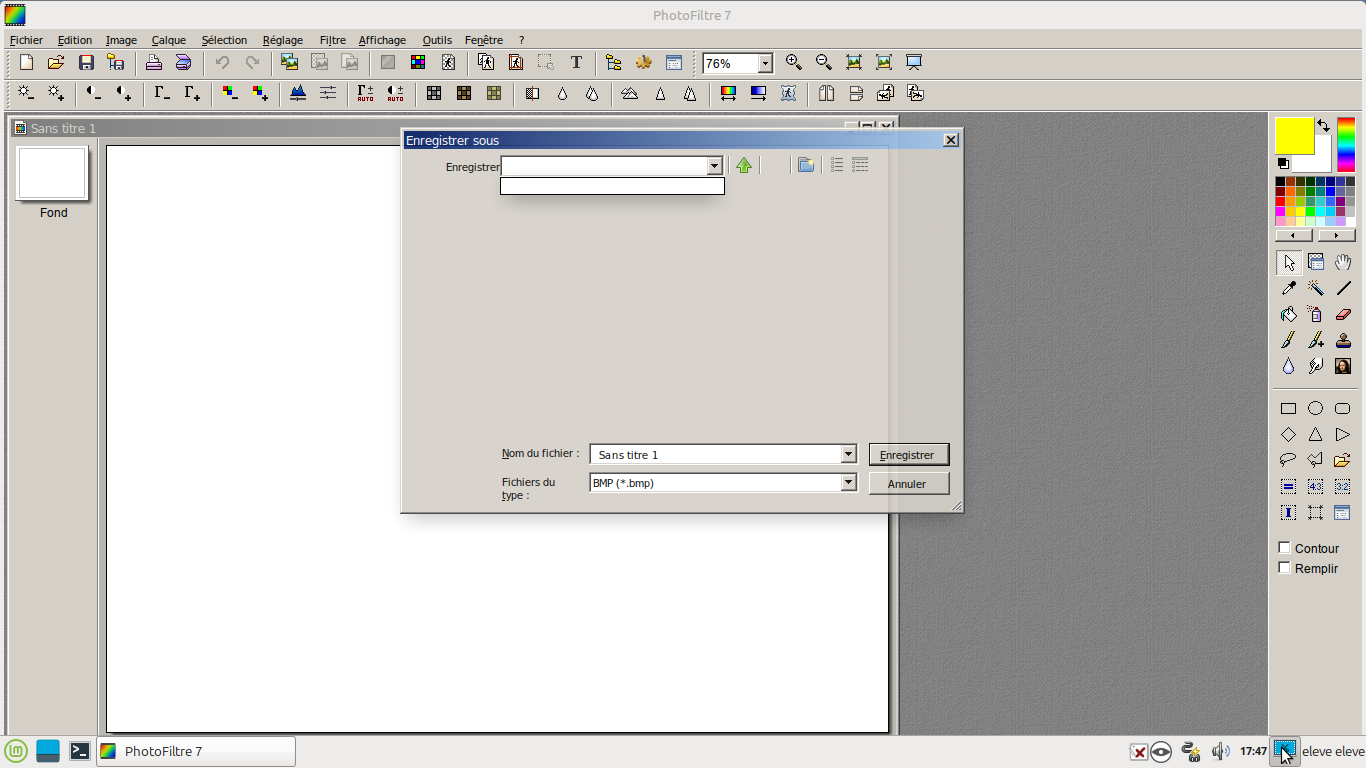Open the Filtre menu
This screenshot has width=1366, height=768.
(x=332, y=40)
